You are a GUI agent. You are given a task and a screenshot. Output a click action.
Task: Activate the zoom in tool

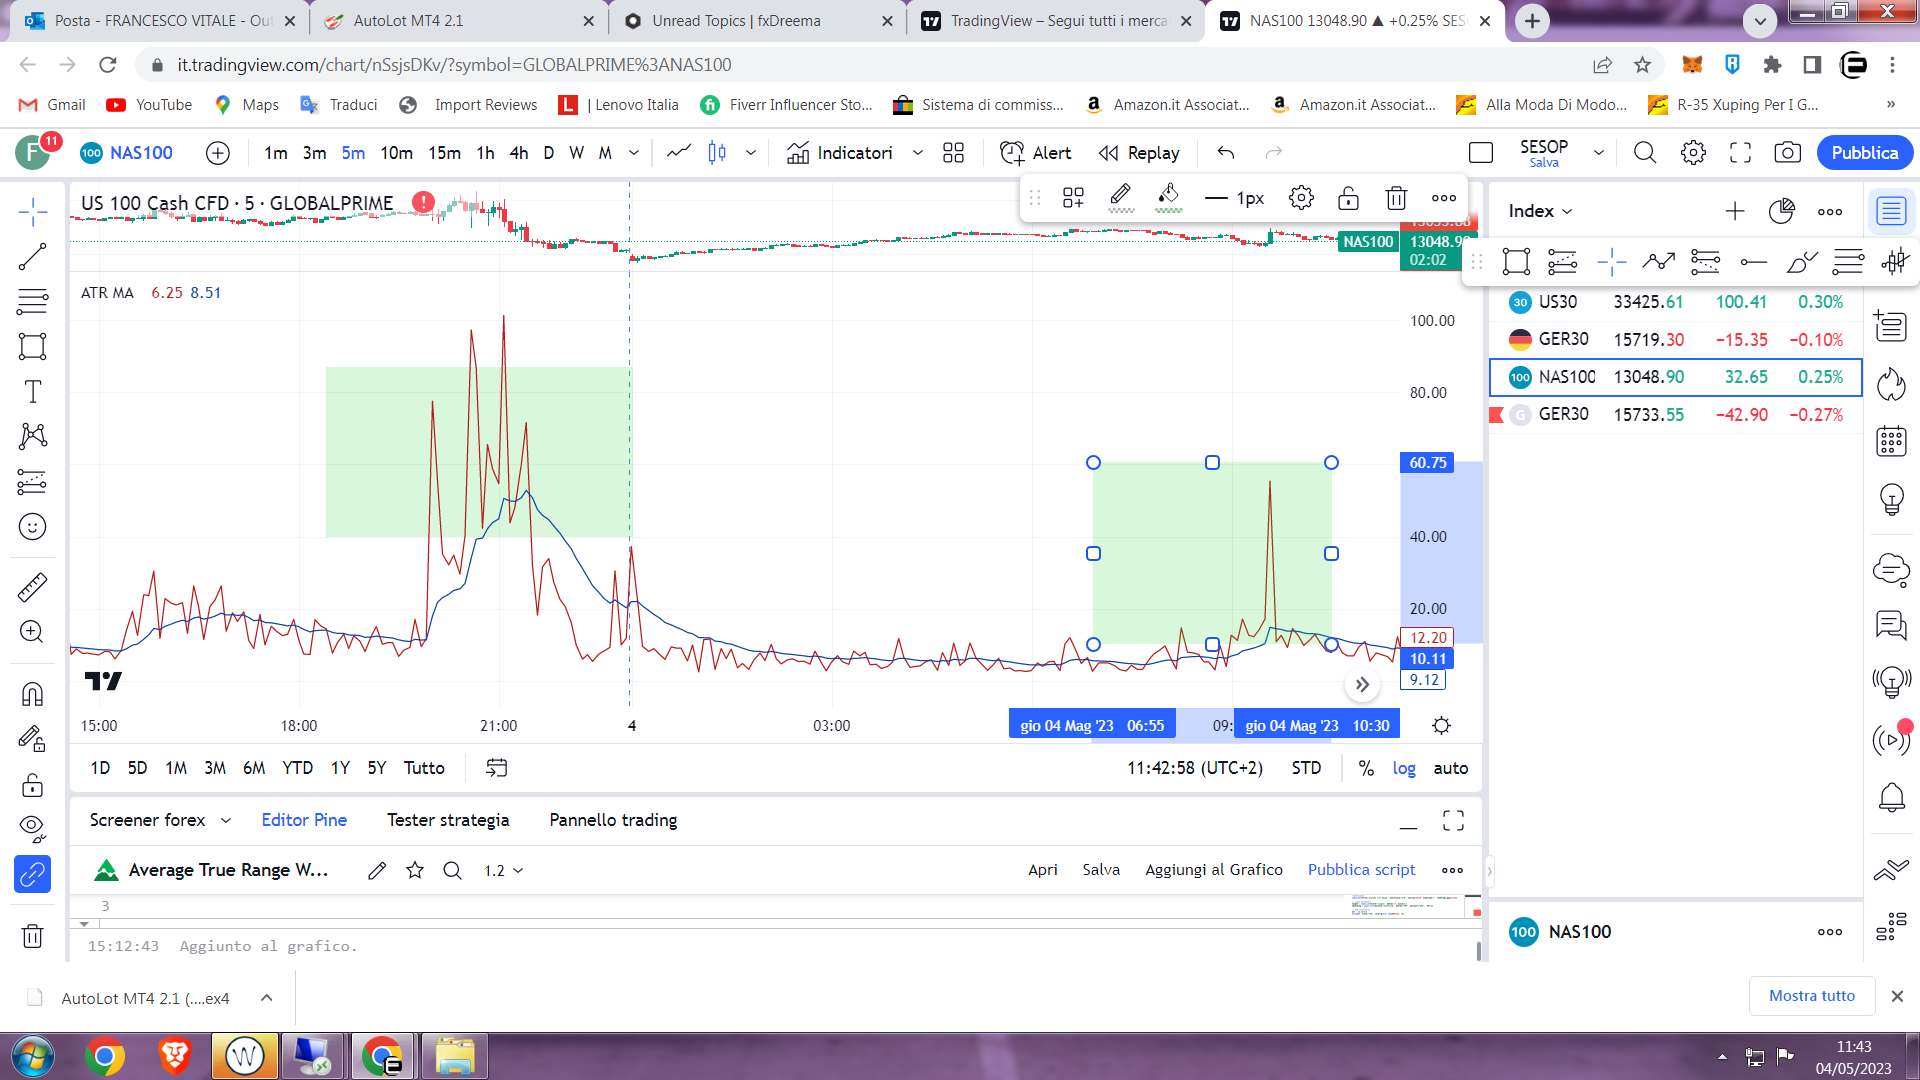pyautogui.click(x=33, y=632)
